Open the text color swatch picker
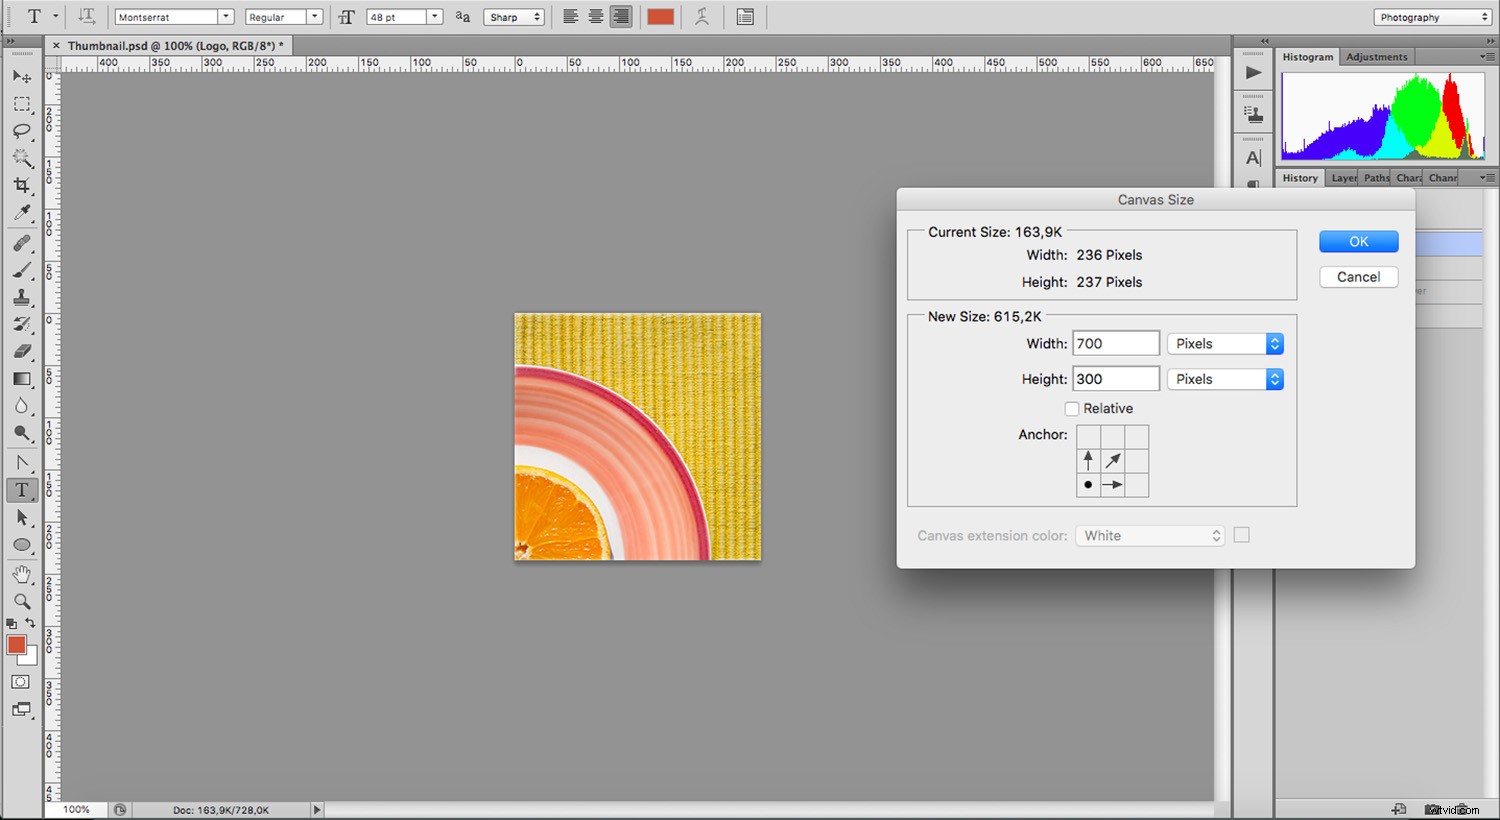 [x=660, y=16]
